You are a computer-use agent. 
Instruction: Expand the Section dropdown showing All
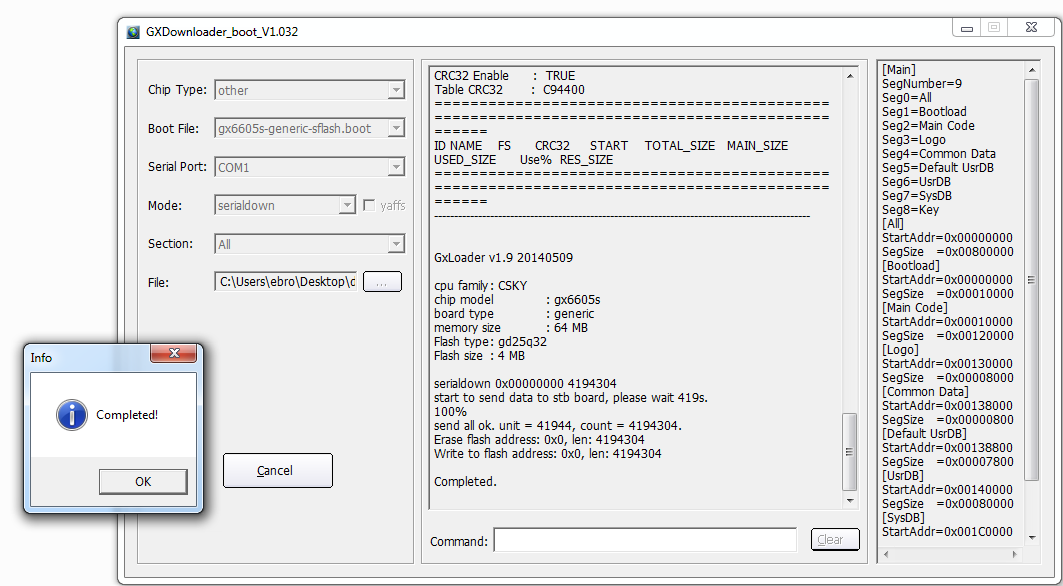tap(396, 245)
